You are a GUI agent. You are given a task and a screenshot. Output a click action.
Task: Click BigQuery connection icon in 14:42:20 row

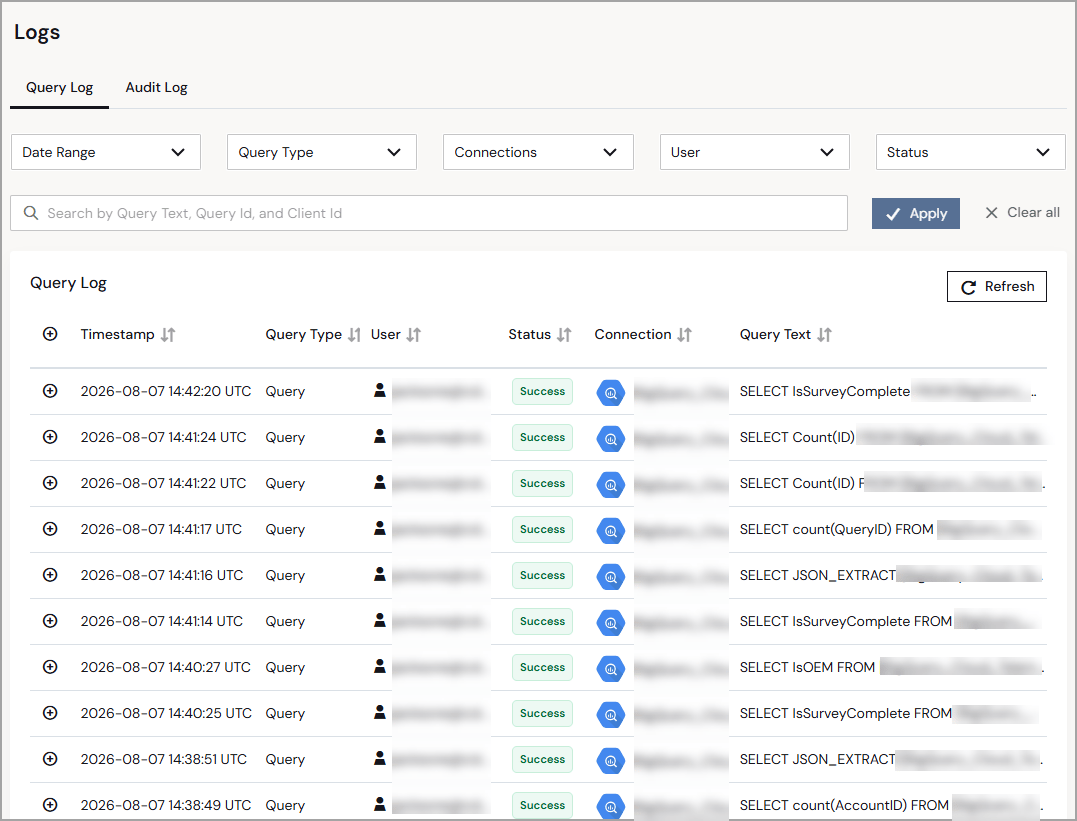(611, 393)
